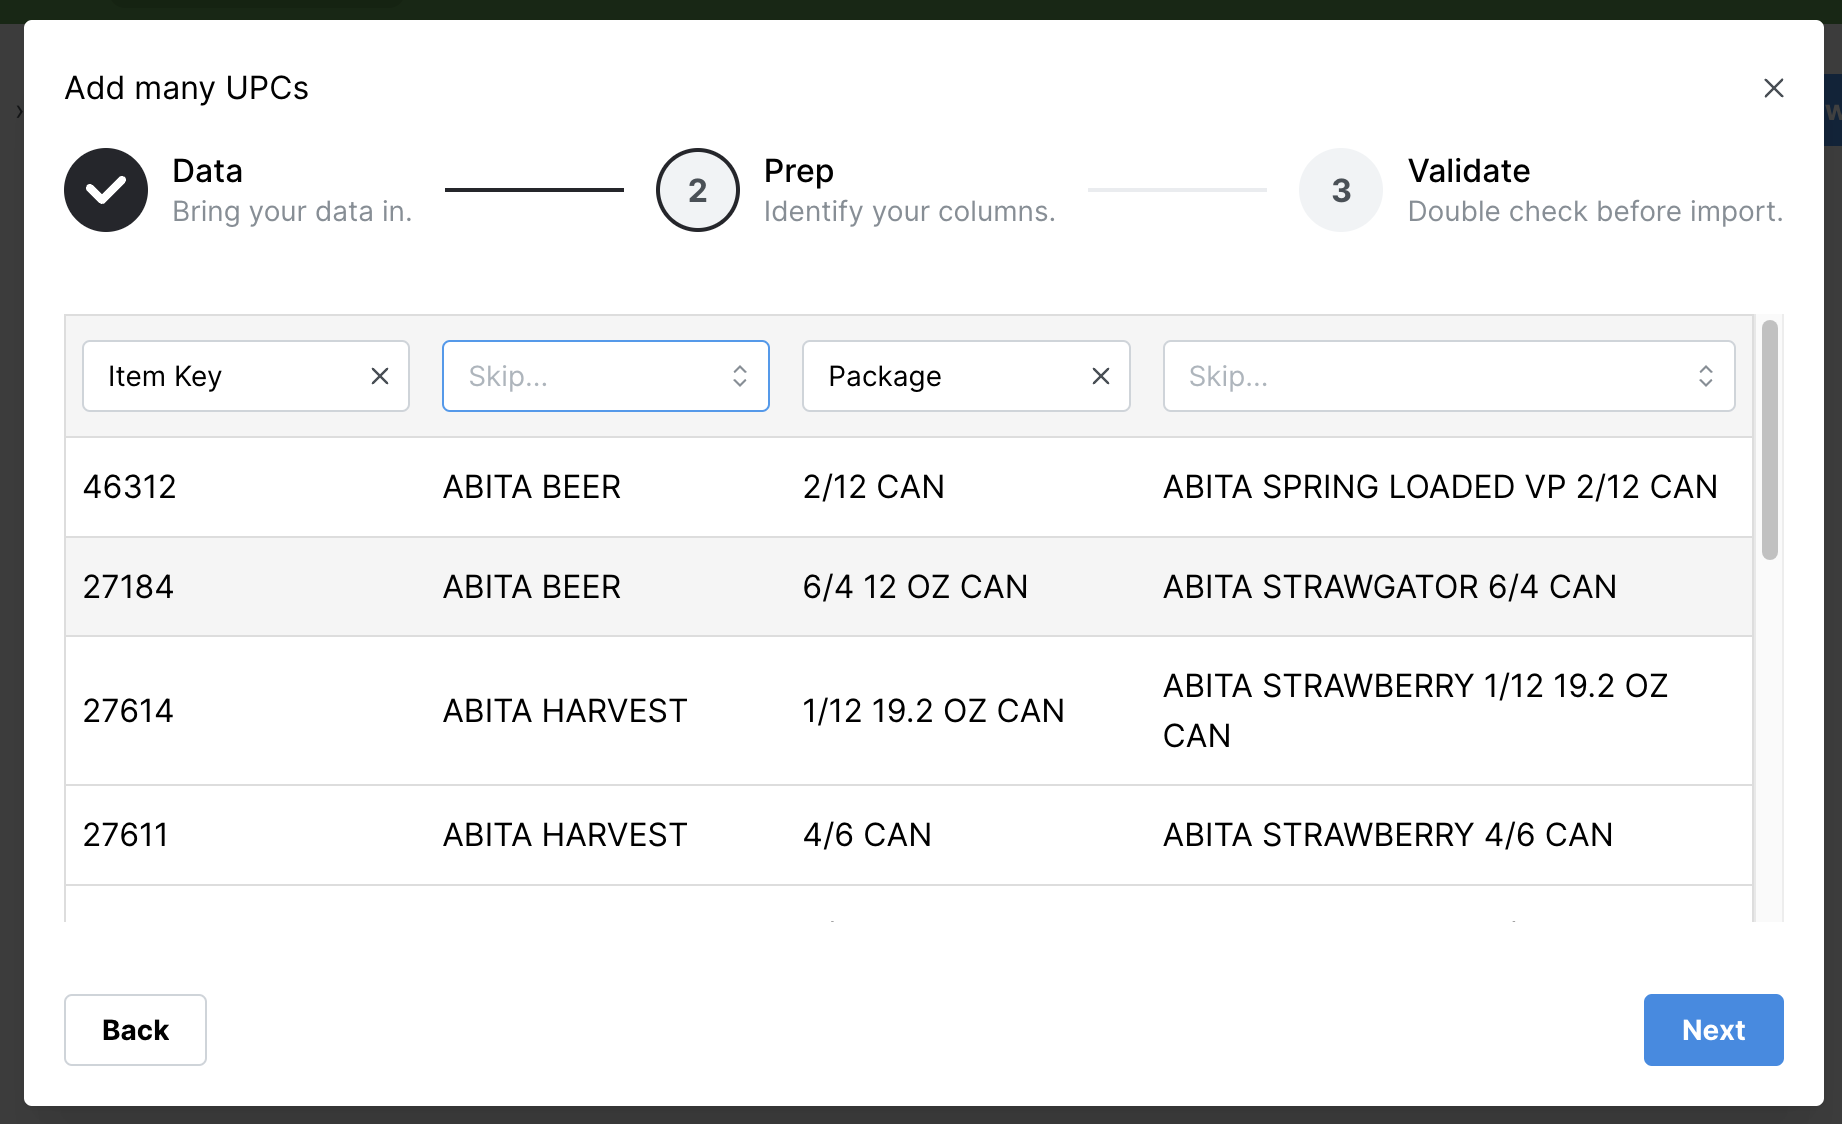Clear the Package column mapping
Image resolution: width=1842 pixels, height=1124 pixels.
pyautogui.click(x=1101, y=376)
